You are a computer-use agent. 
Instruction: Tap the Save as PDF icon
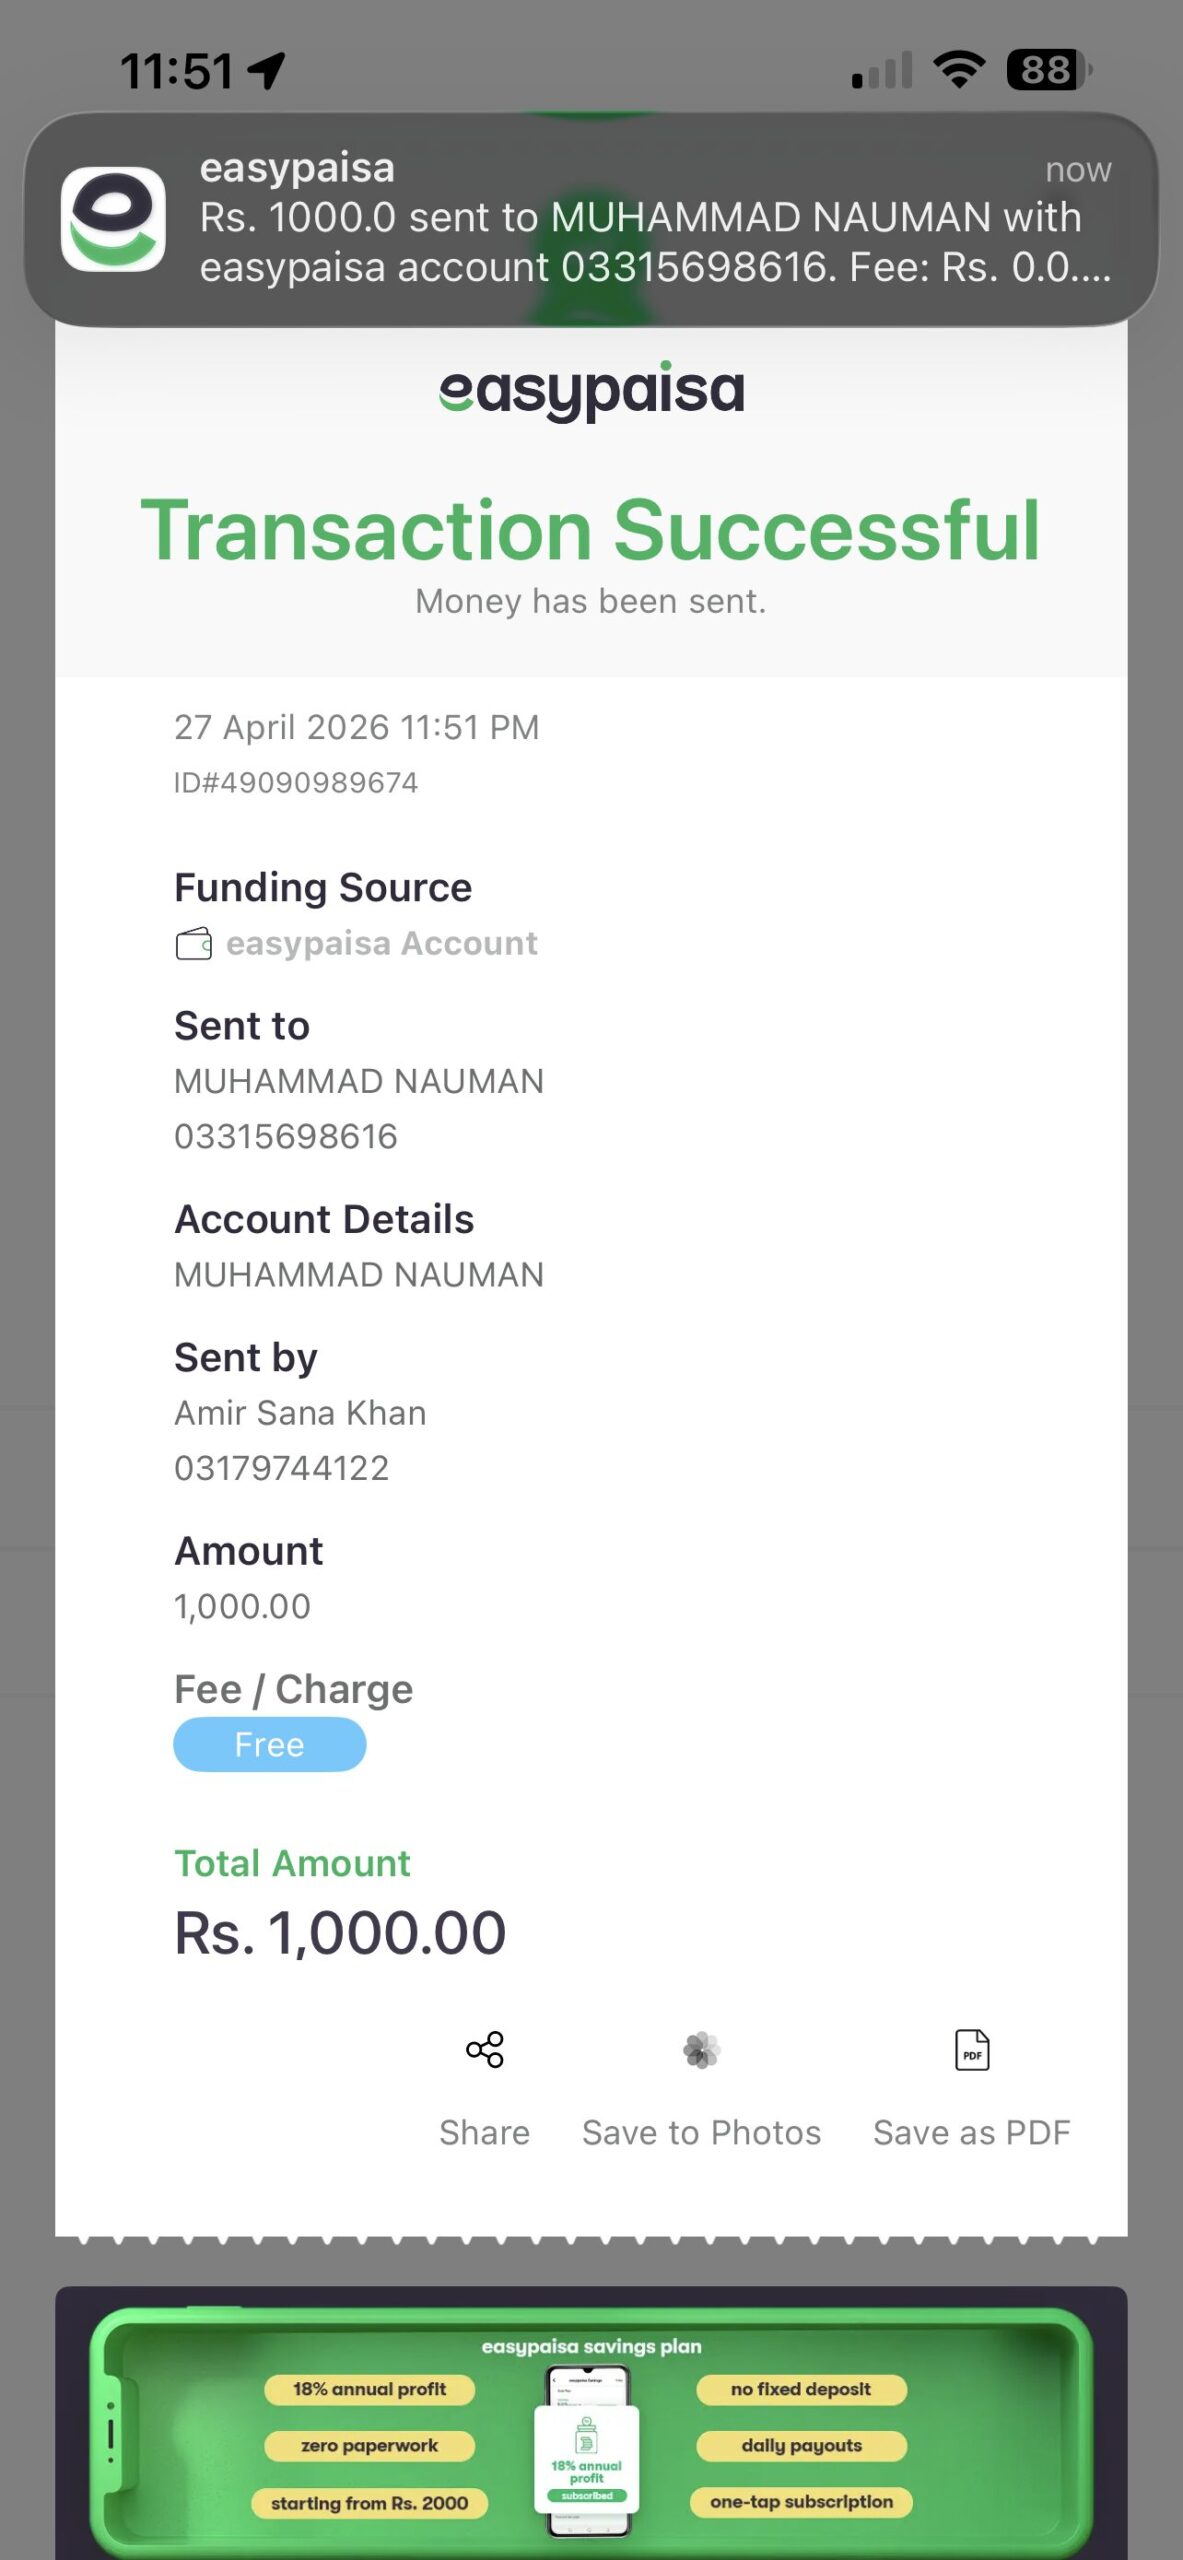tap(972, 2050)
